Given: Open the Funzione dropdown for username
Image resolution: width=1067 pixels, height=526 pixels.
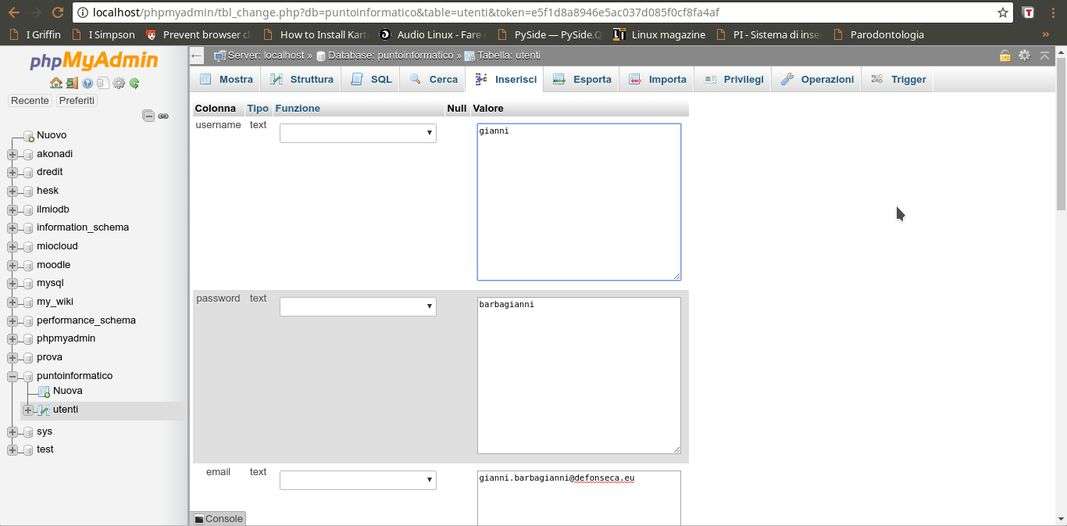Looking at the screenshot, I should (358, 133).
